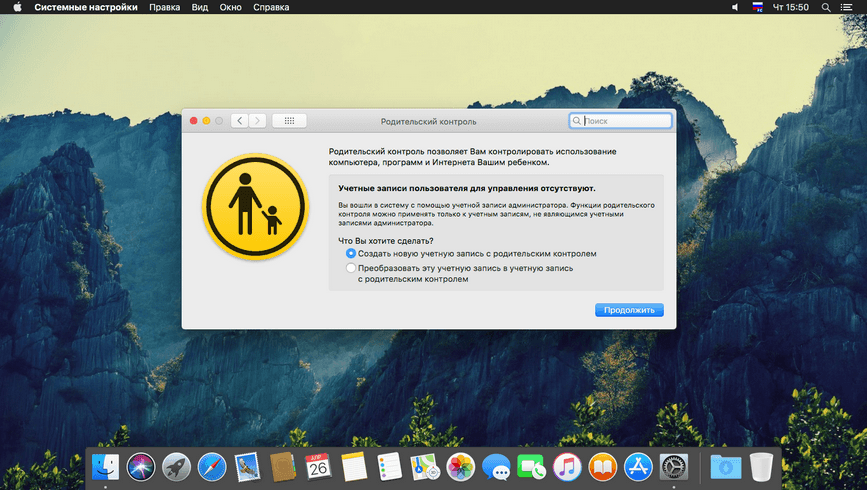The image size is (867, 490).
Task: Open FaceTime from the Dock
Action: (x=531, y=467)
